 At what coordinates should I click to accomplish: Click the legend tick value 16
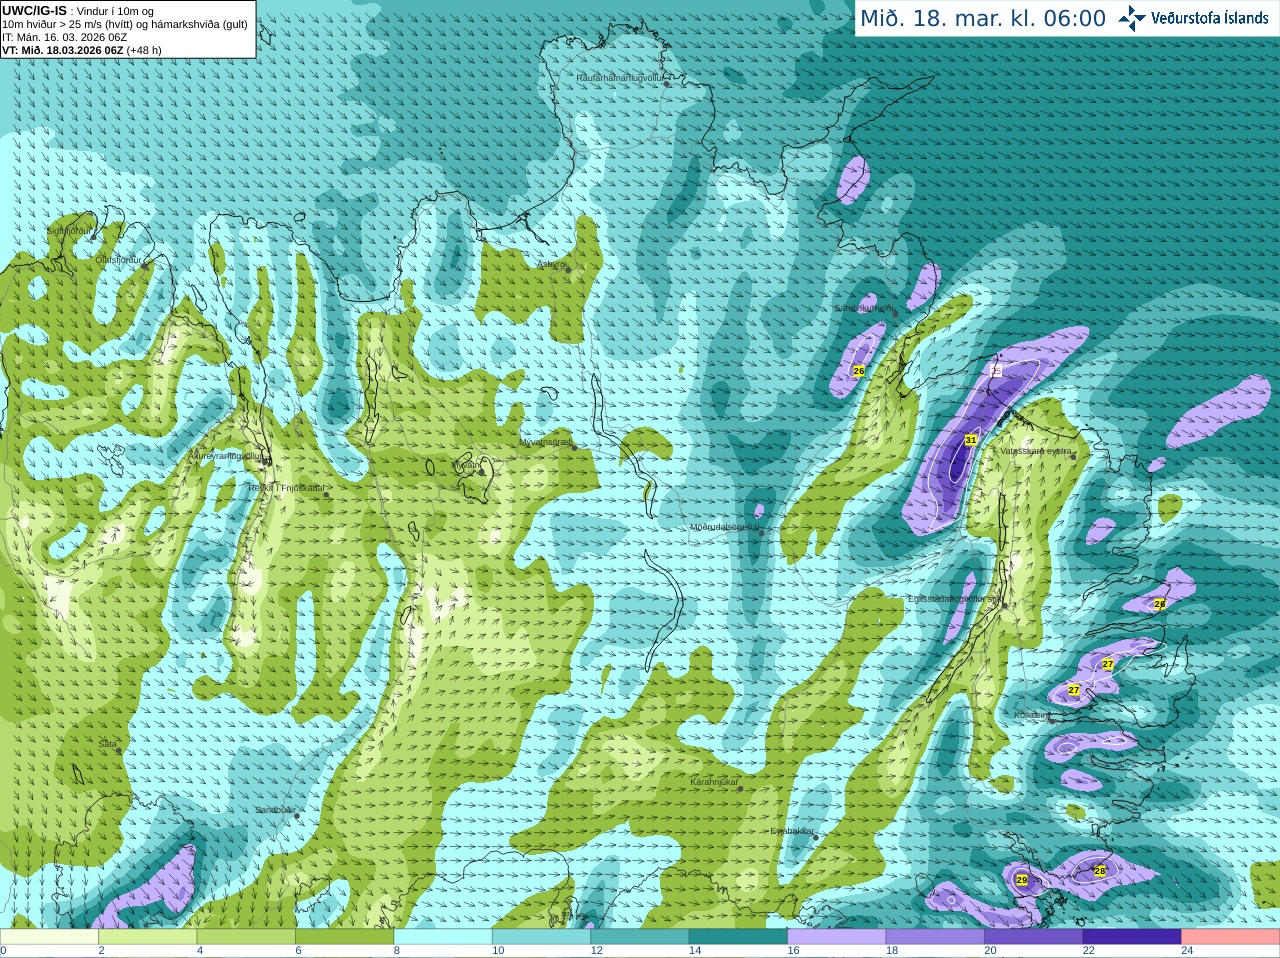coord(793,951)
